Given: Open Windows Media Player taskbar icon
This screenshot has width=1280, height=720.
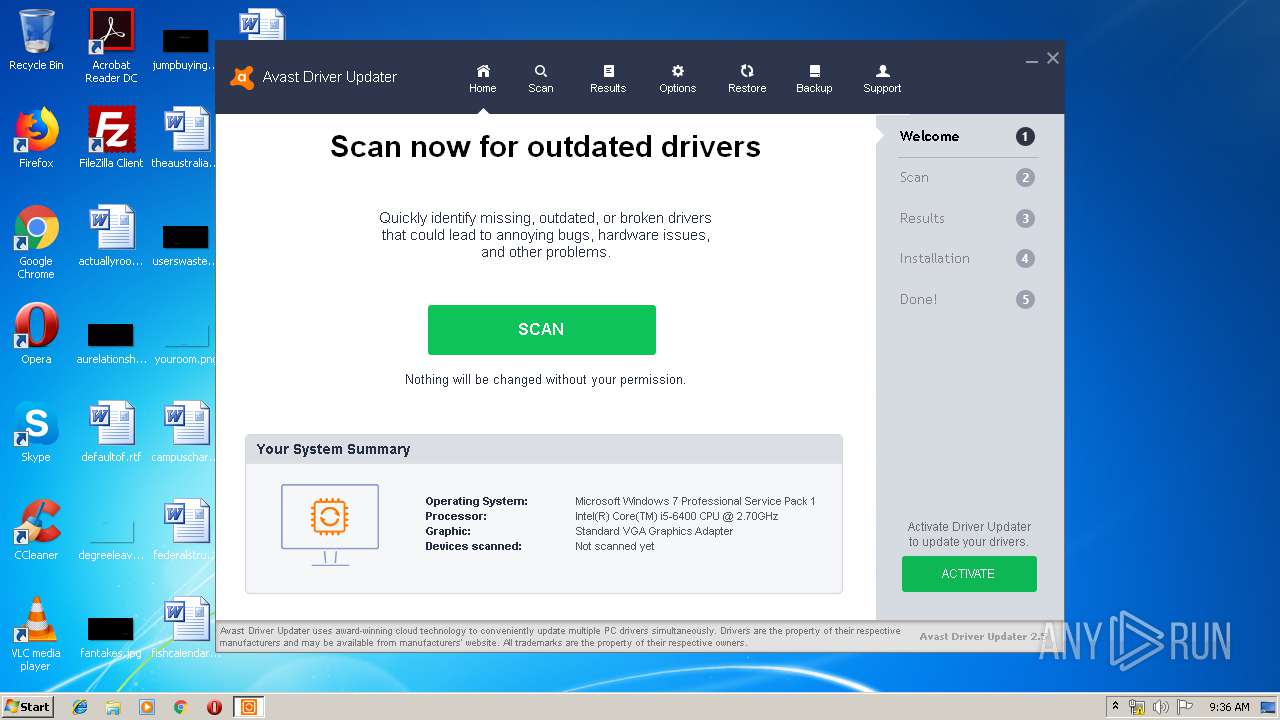Looking at the screenshot, I should click(x=147, y=707).
